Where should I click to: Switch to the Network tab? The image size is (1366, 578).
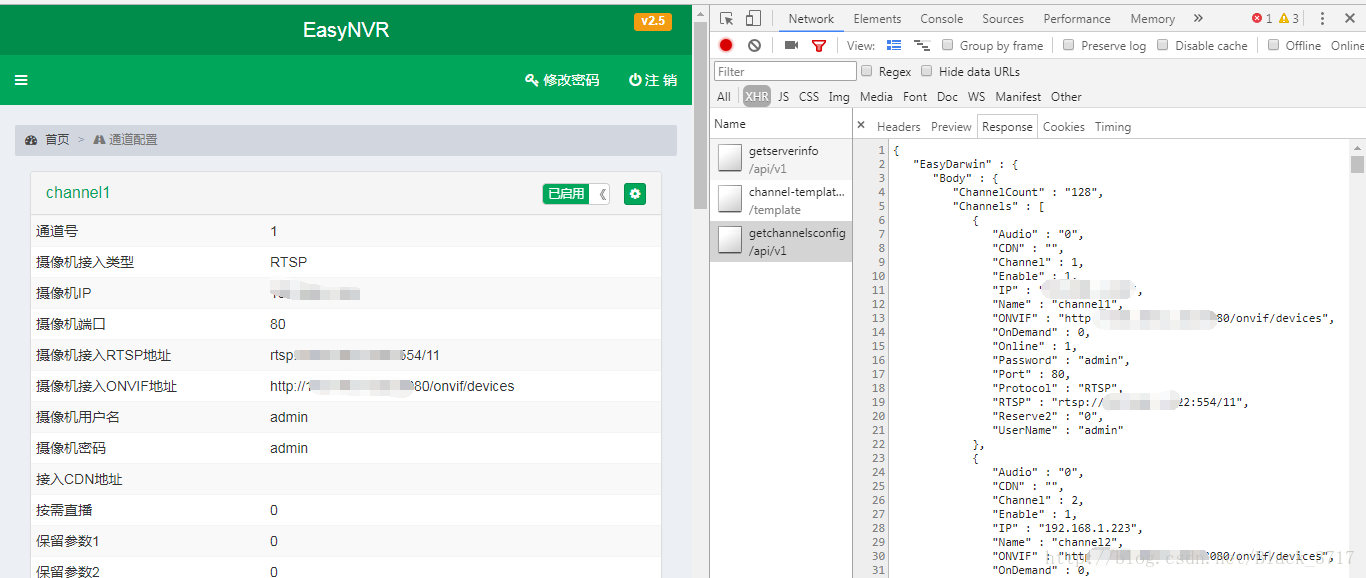point(811,18)
